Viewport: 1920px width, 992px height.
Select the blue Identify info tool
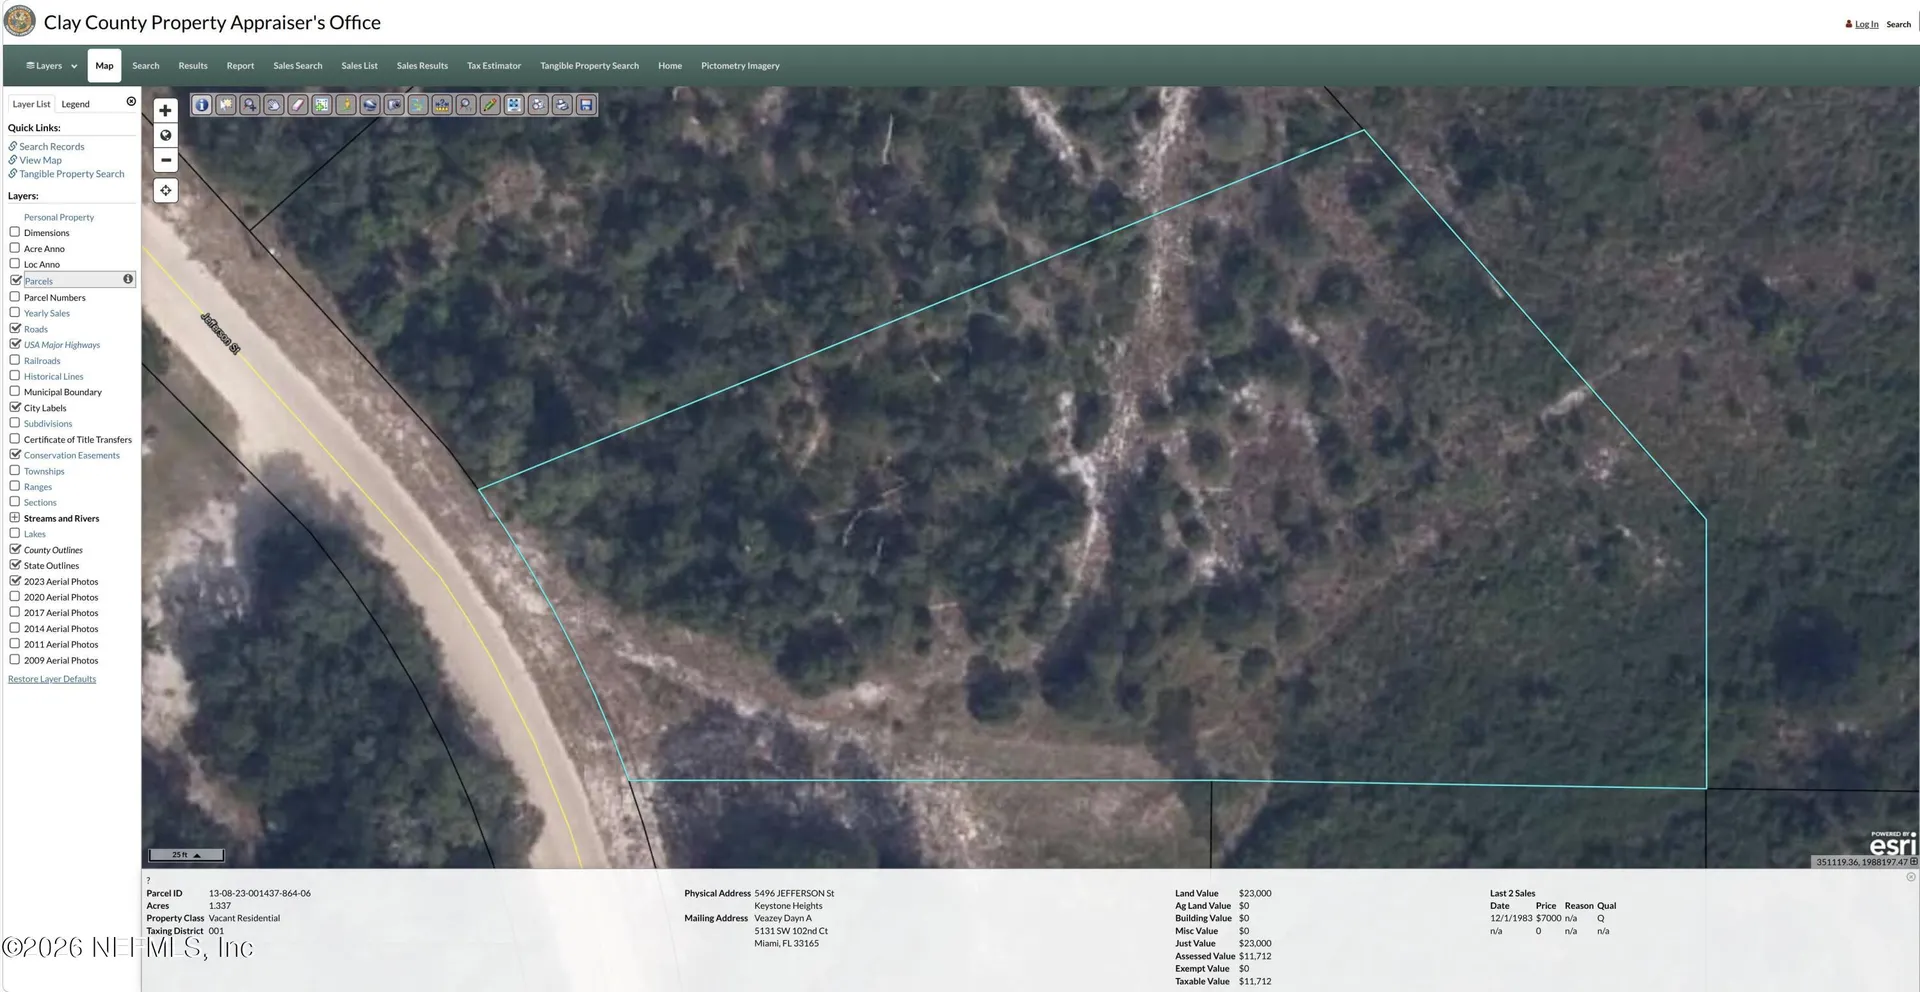[202, 104]
